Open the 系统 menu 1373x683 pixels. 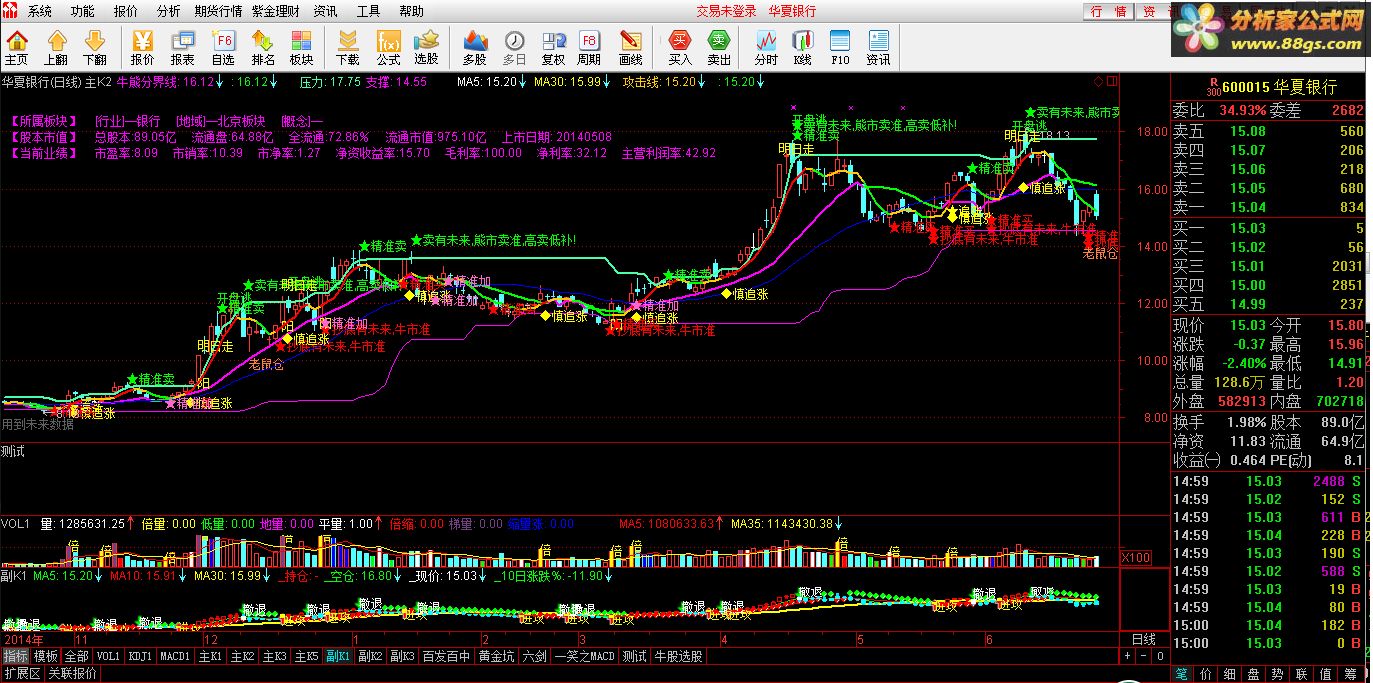(x=39, y=11)
